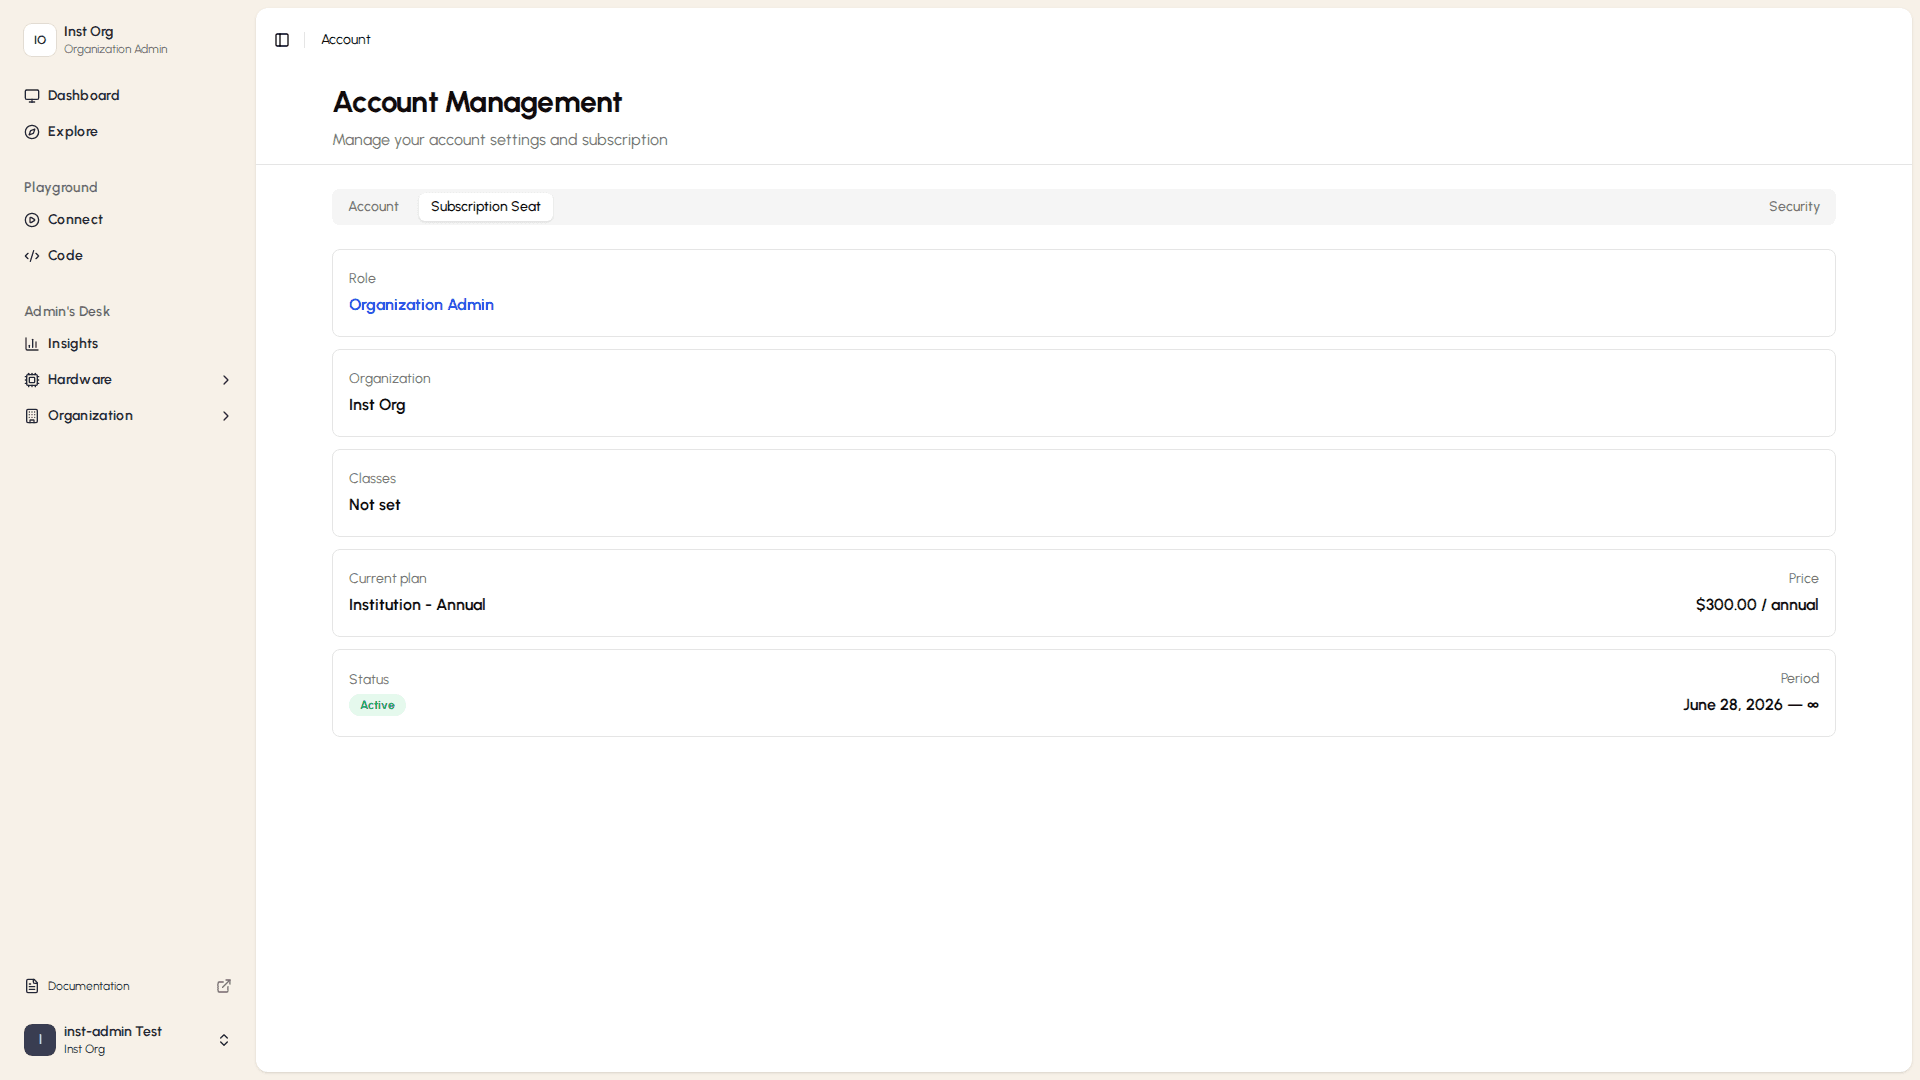Switch to the Account tab
Image resolution: width=1920 pixels, height=1080 pixels.
tap(373, 207)
